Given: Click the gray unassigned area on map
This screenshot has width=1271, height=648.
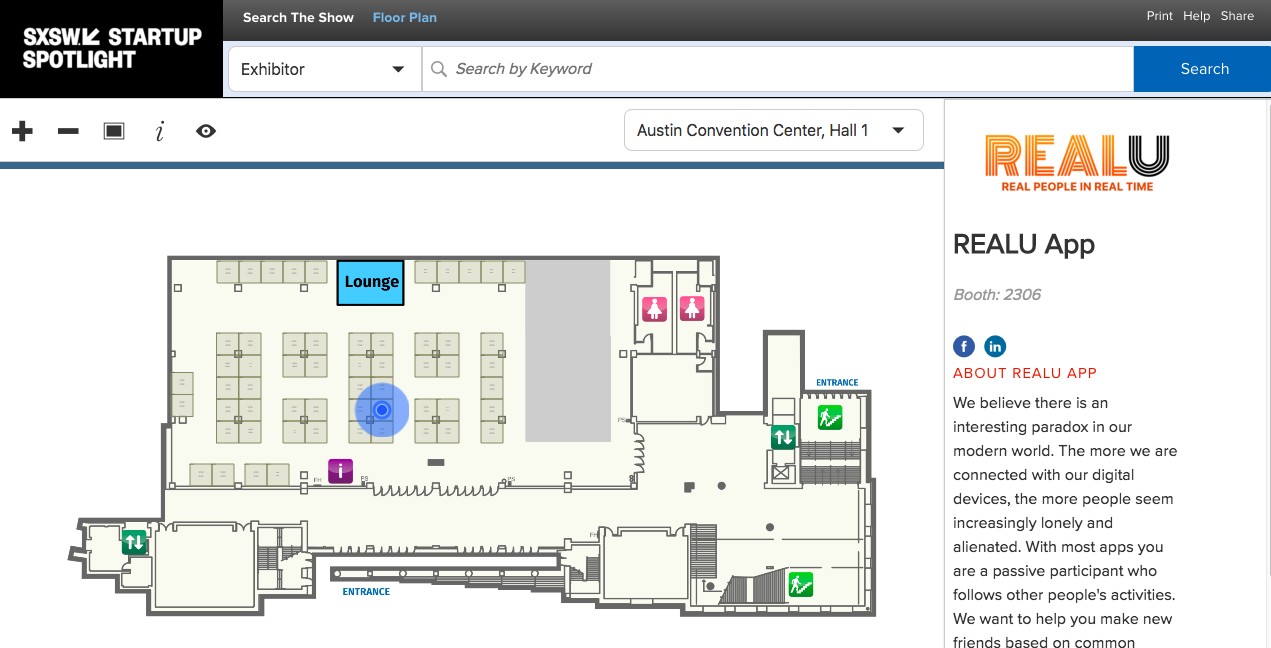Looking at the screenshot, I should [568, 351].
